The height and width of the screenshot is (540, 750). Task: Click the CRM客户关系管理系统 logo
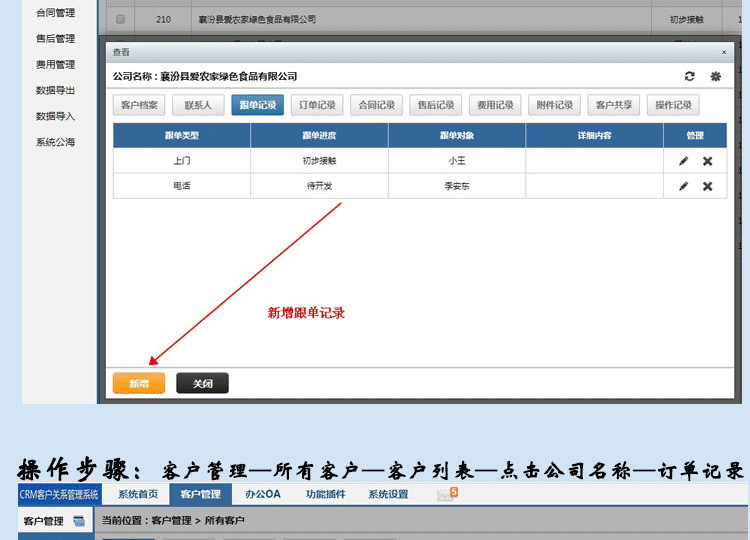point(59,494)
